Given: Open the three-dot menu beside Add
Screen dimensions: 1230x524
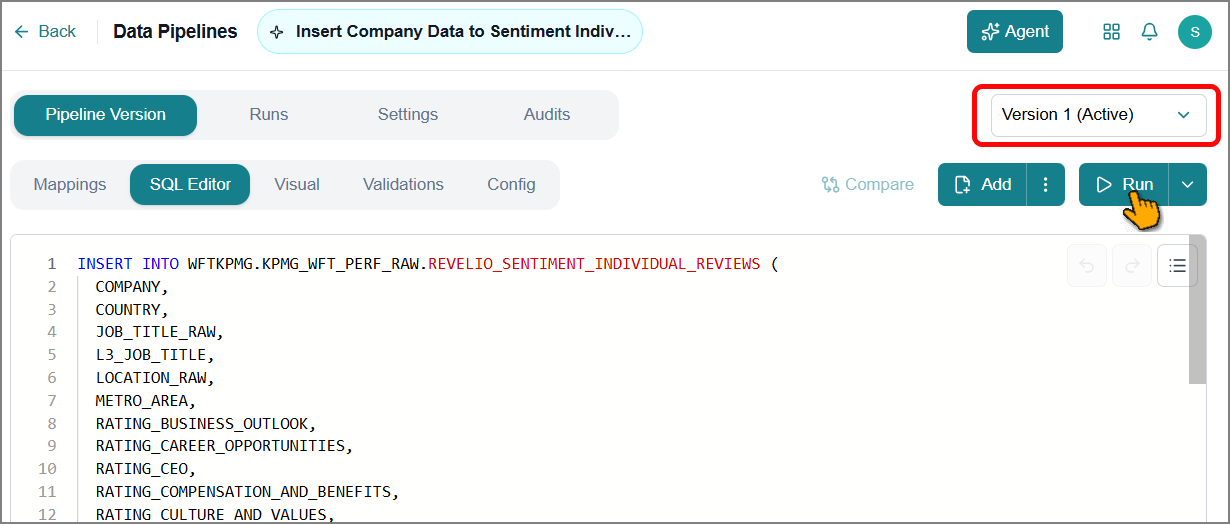Looking at the screenshot, I should [x=1045, y=185].
